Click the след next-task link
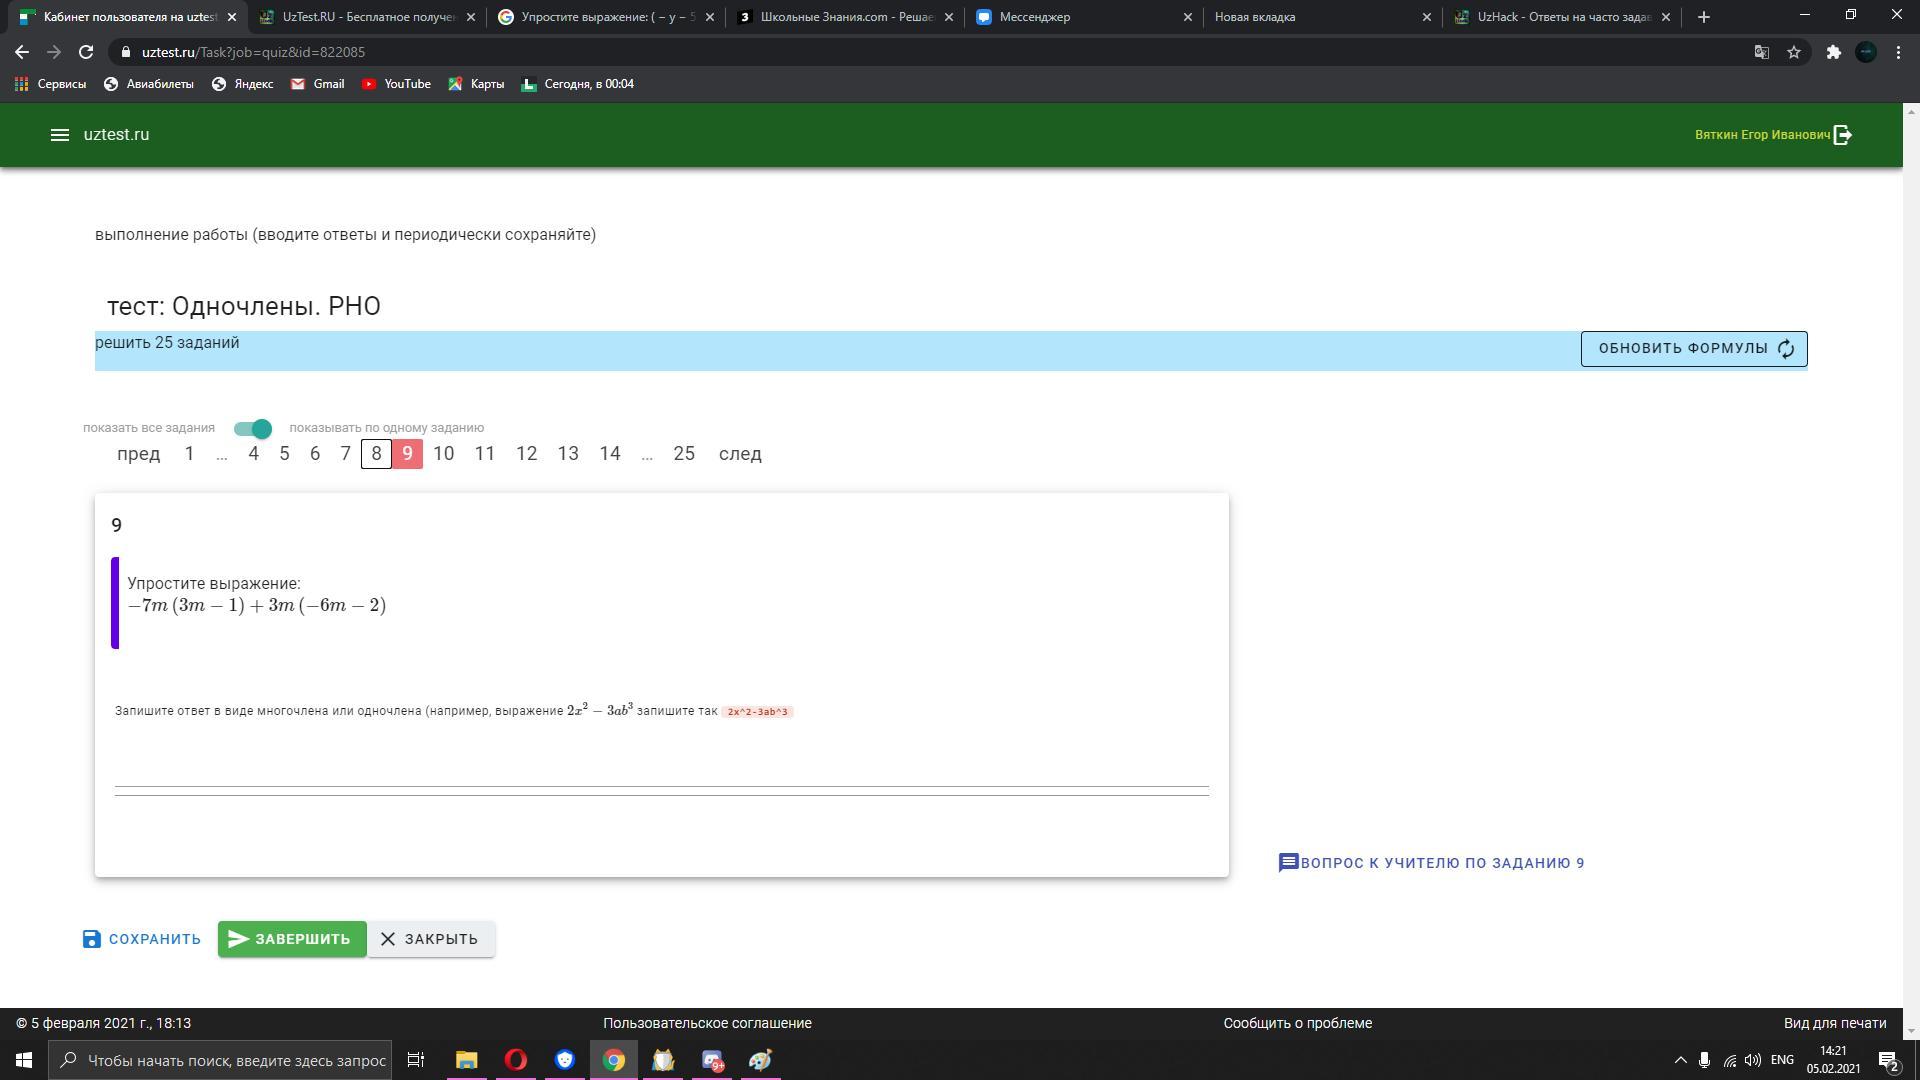The width and height of the screenshot is (1920, 1080). (x=740, y=454)
